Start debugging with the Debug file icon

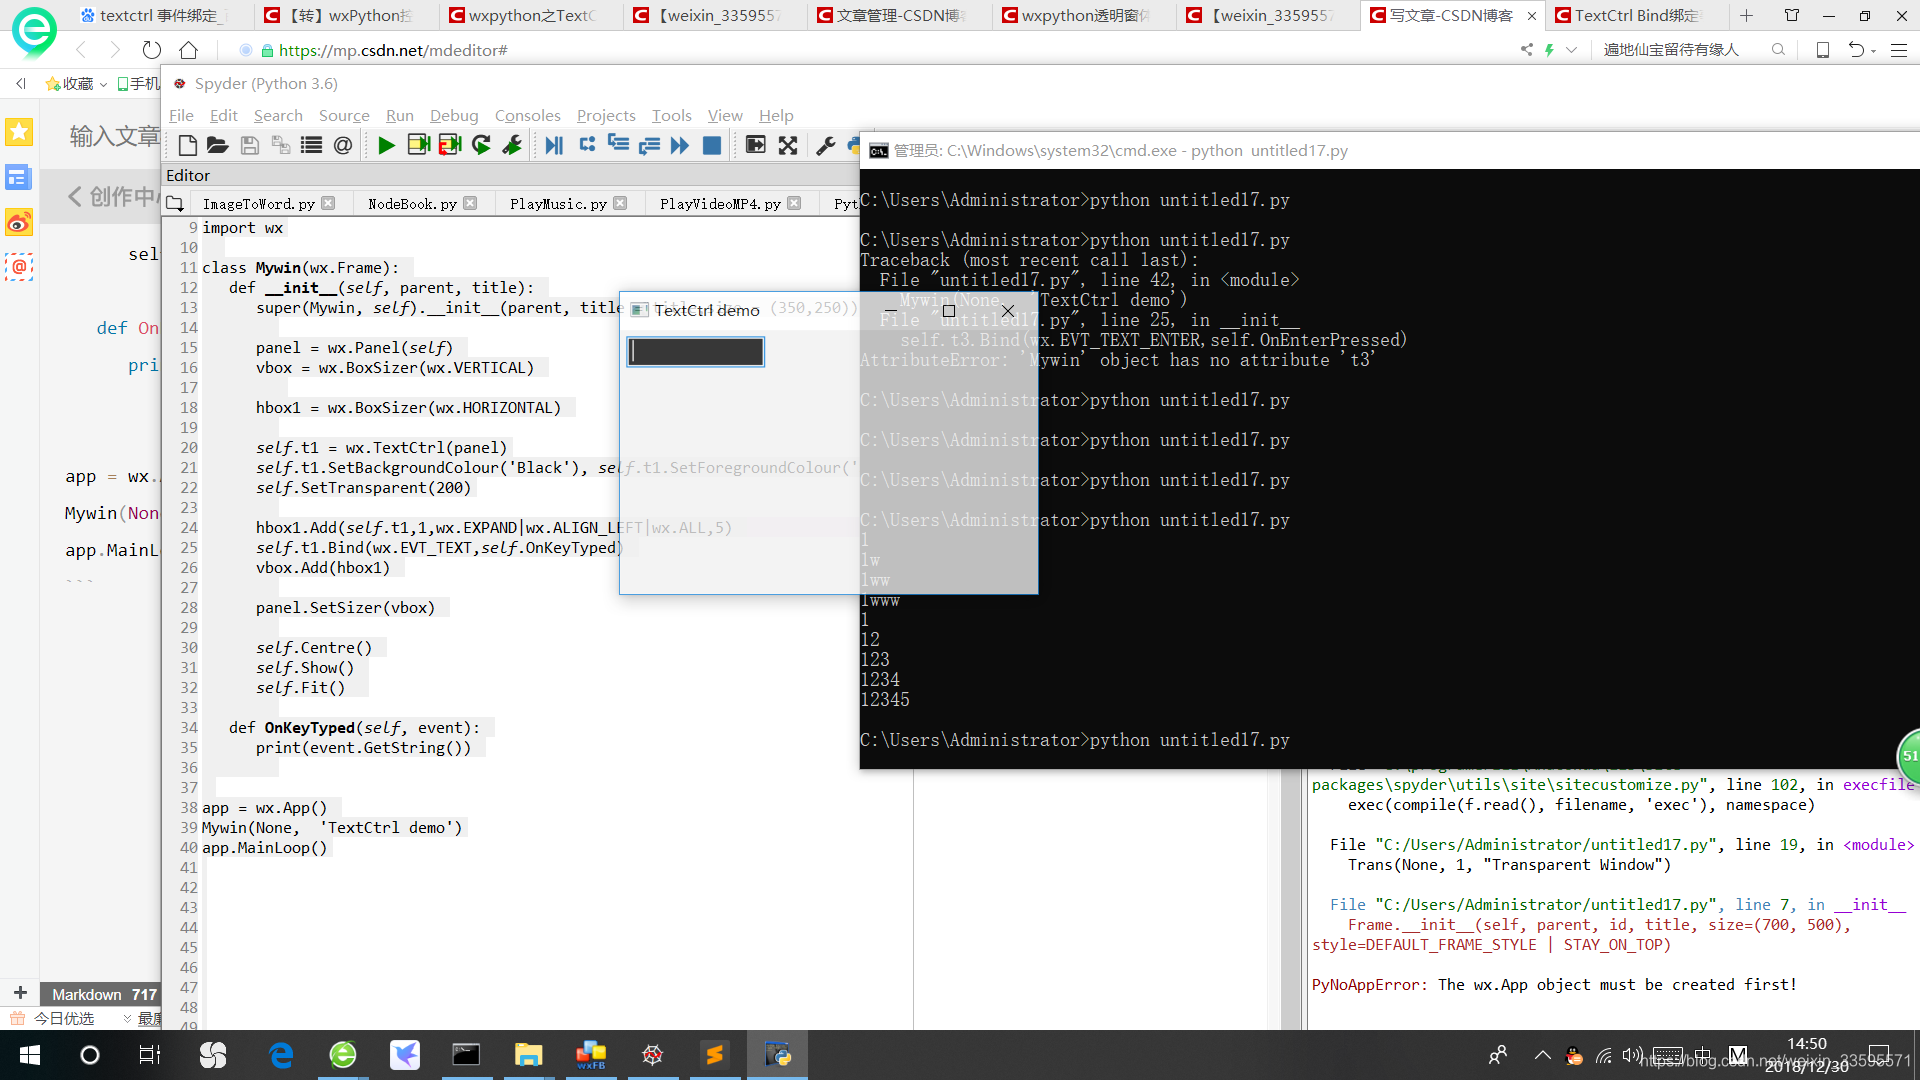click(554, 146)
